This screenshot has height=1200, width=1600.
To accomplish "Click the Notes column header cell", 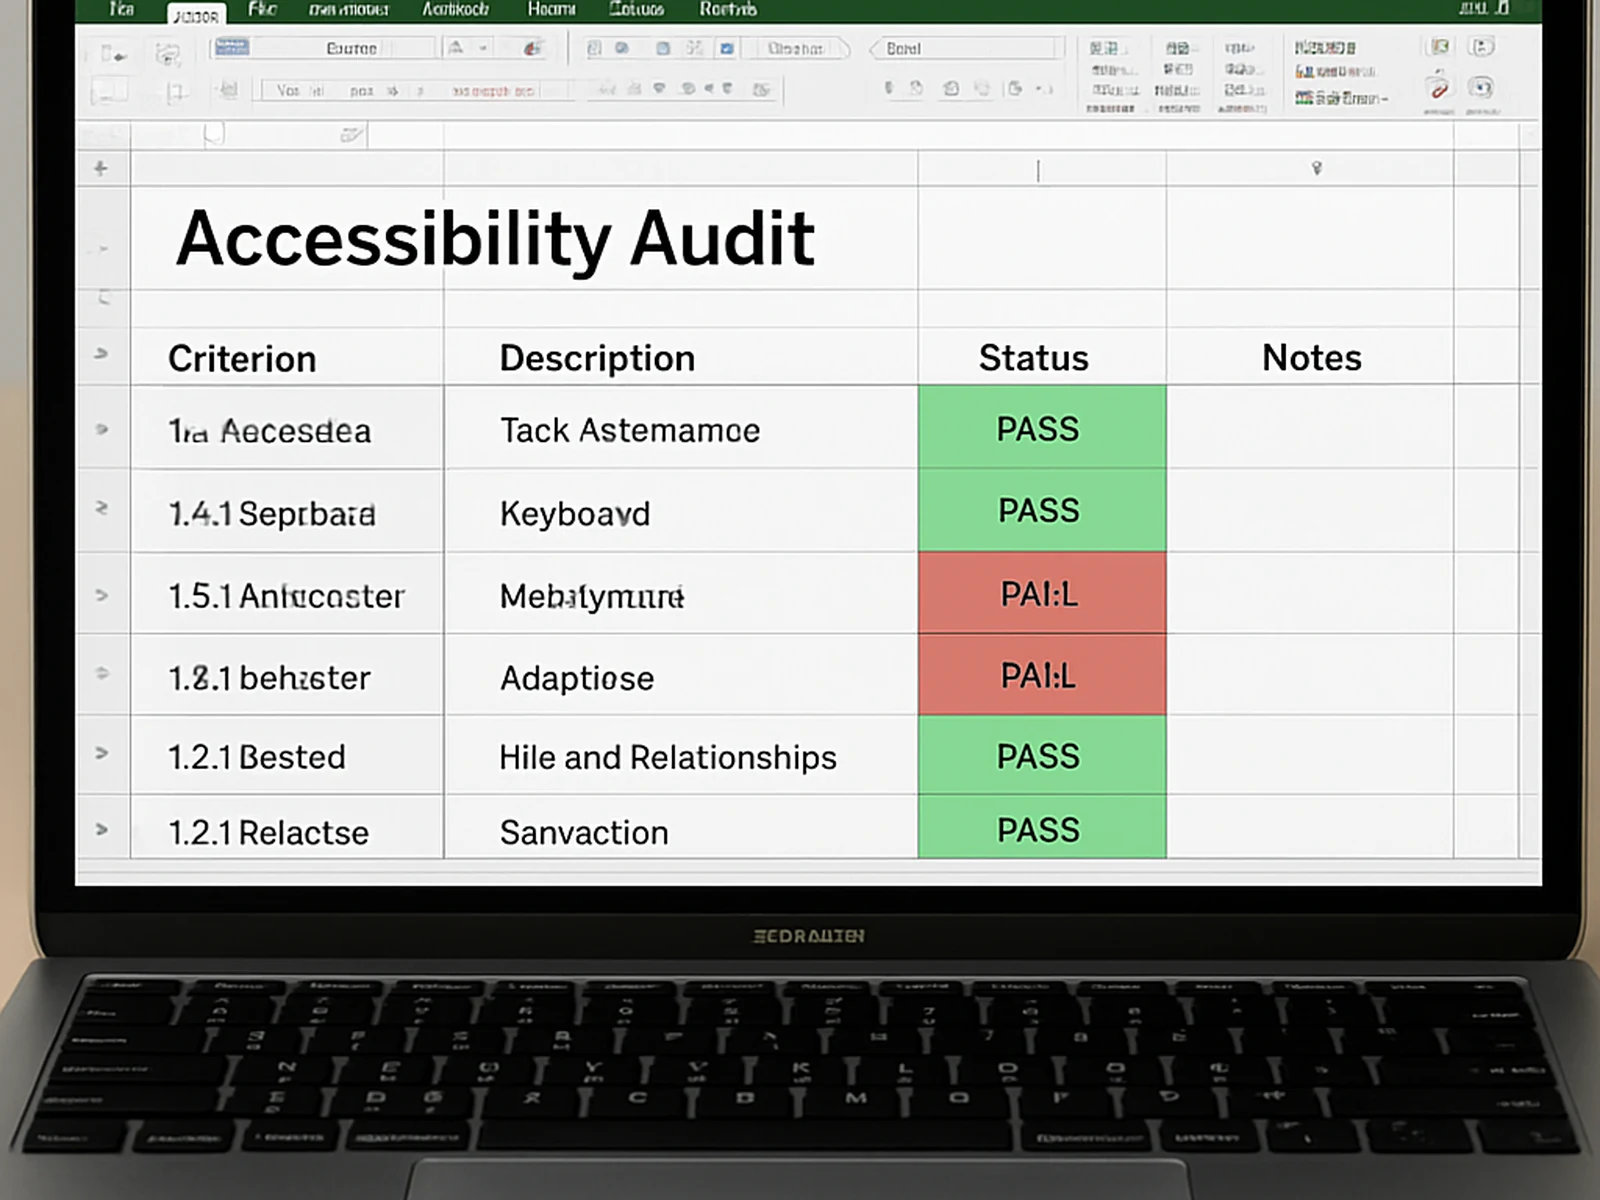I will pos(1311,357).
